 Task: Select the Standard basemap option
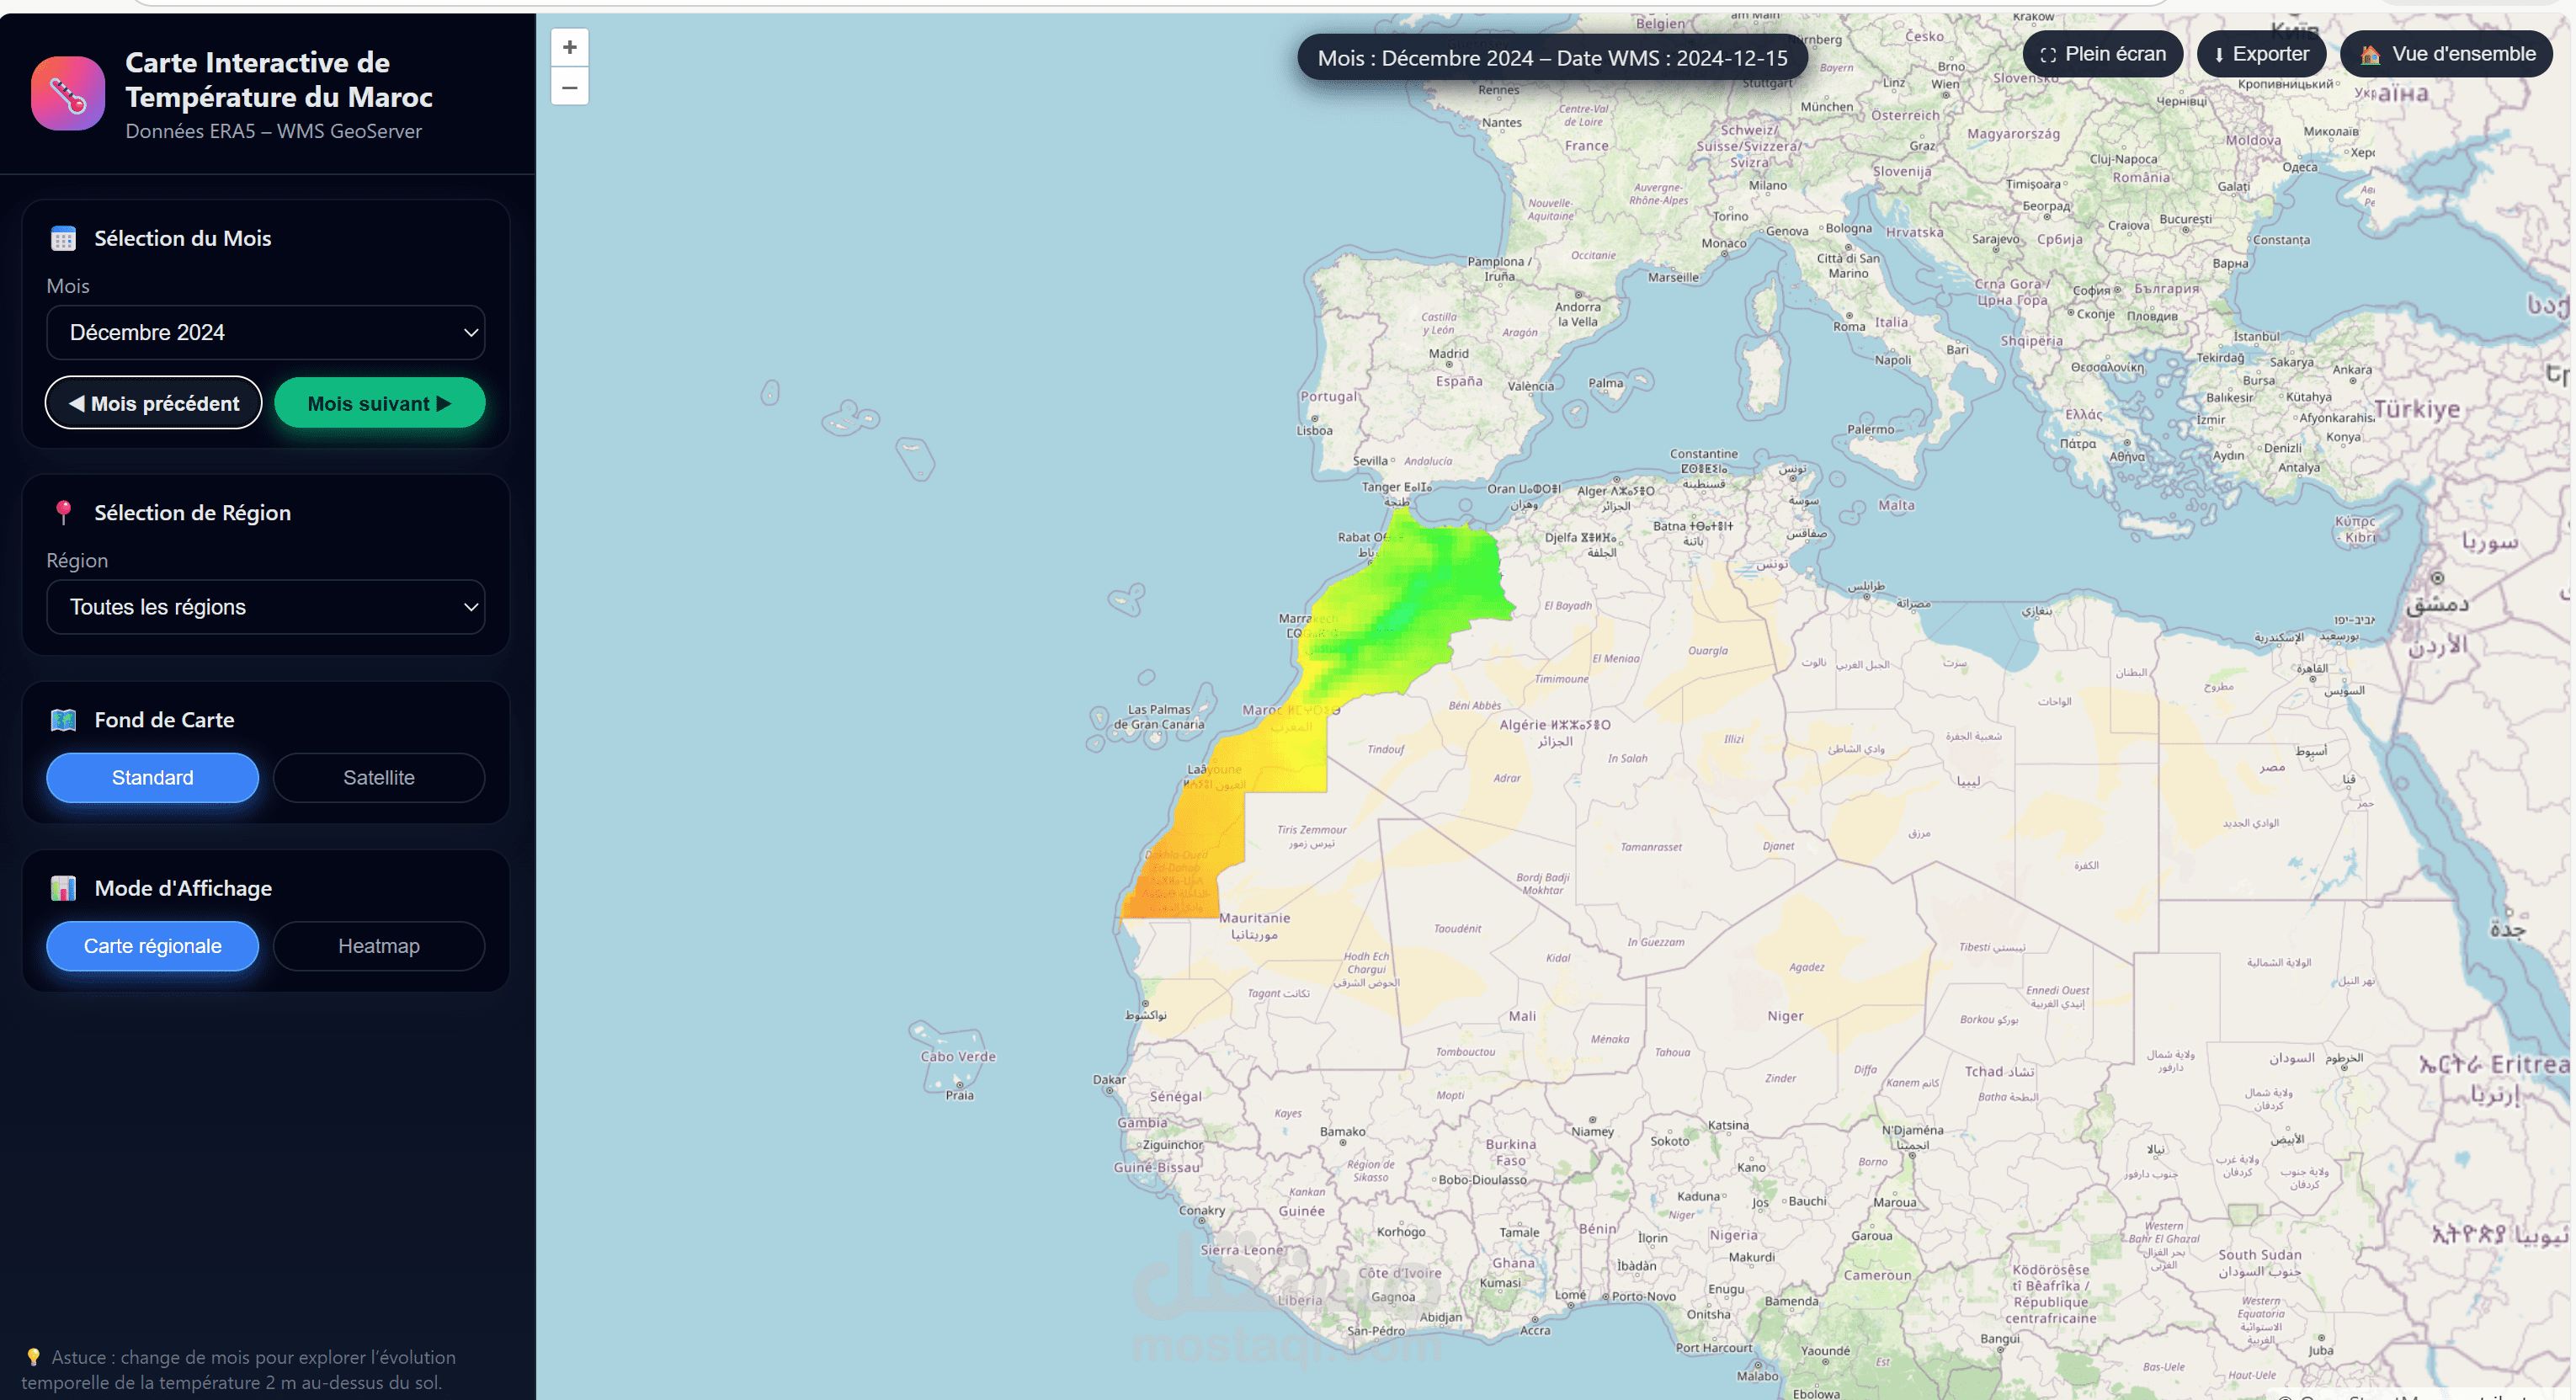click(152, 777)
